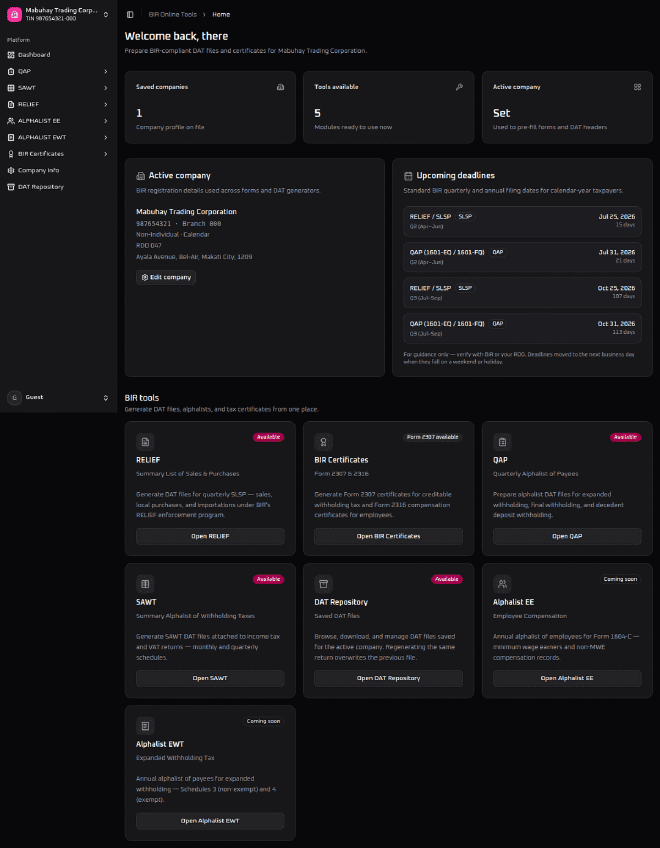Click the Open Alphalist EWT button

tap(210, 820)
